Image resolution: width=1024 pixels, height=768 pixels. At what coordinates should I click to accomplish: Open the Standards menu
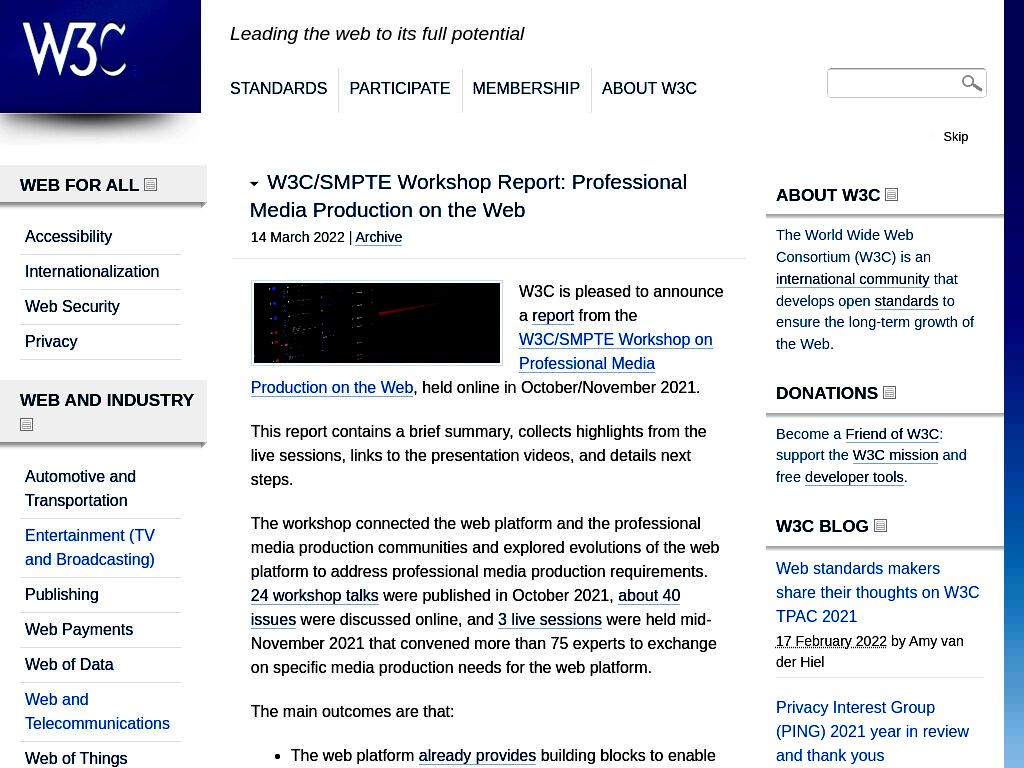[278, 88]
